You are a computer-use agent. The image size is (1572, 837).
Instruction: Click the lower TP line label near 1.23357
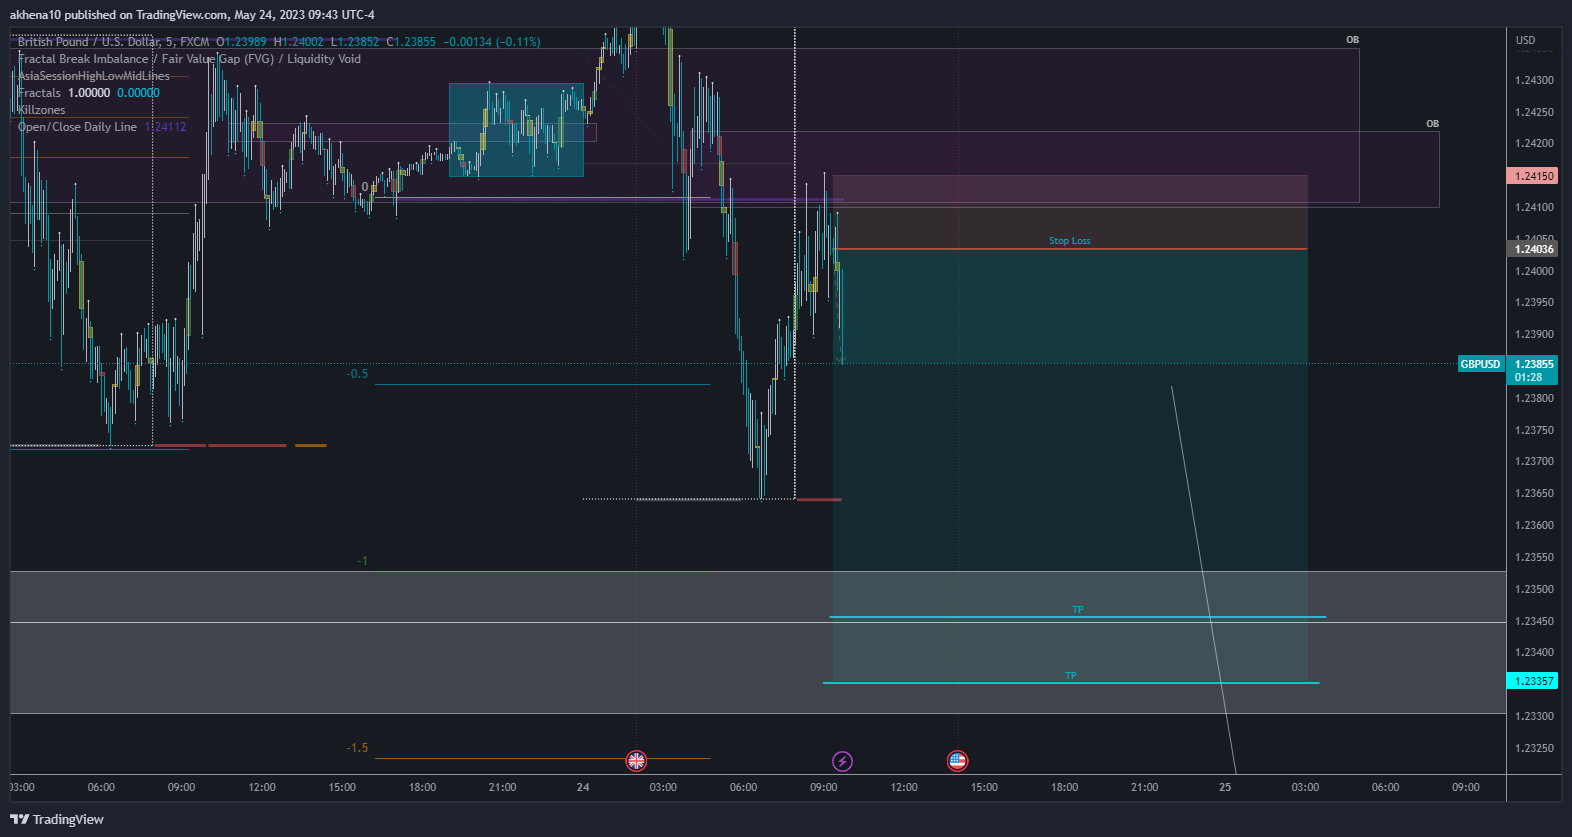click(1070, 676)
